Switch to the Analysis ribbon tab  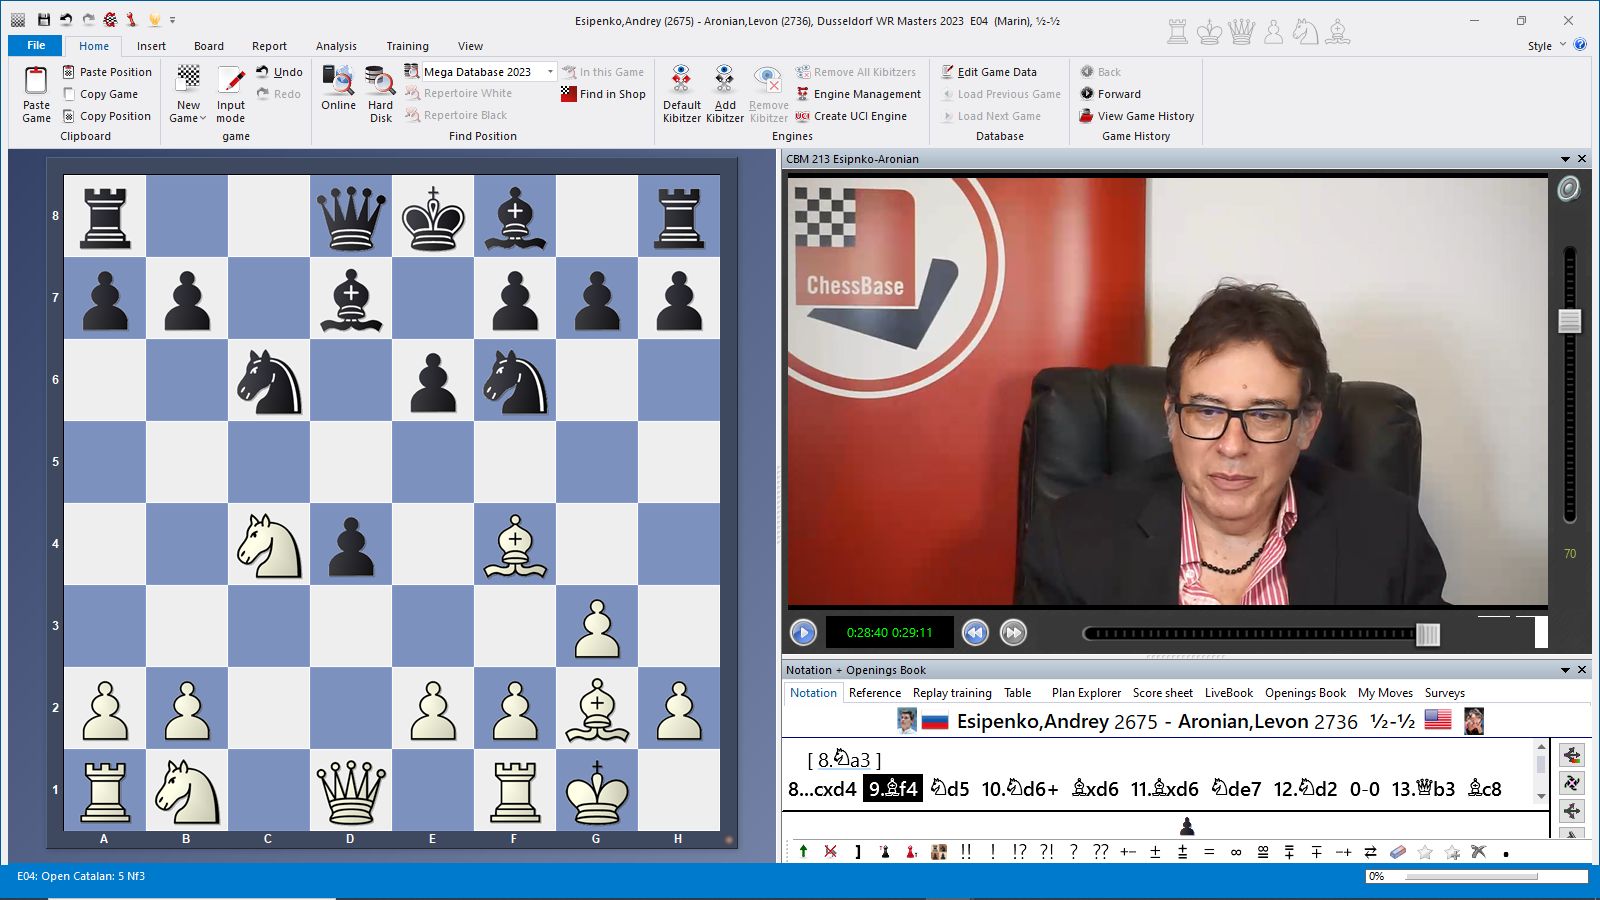click(336, 46)
